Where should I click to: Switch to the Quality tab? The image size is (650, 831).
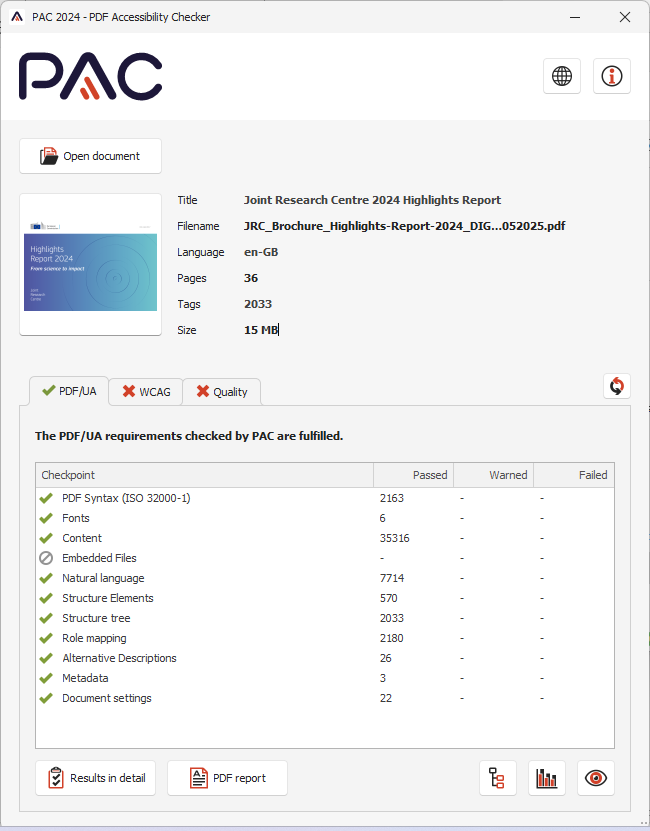coord(222,392)
